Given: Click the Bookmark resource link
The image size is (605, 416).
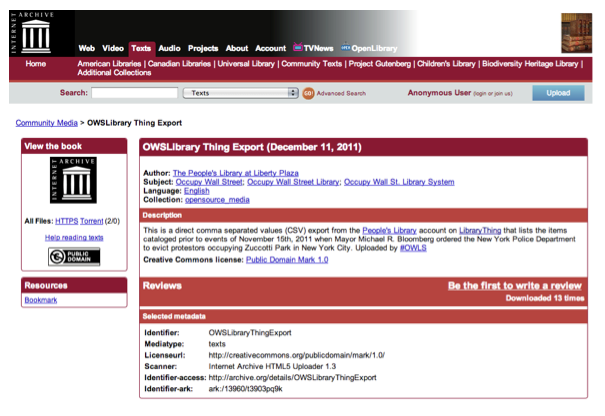Looking at the screenshot, I should click(x=41, y=300).
